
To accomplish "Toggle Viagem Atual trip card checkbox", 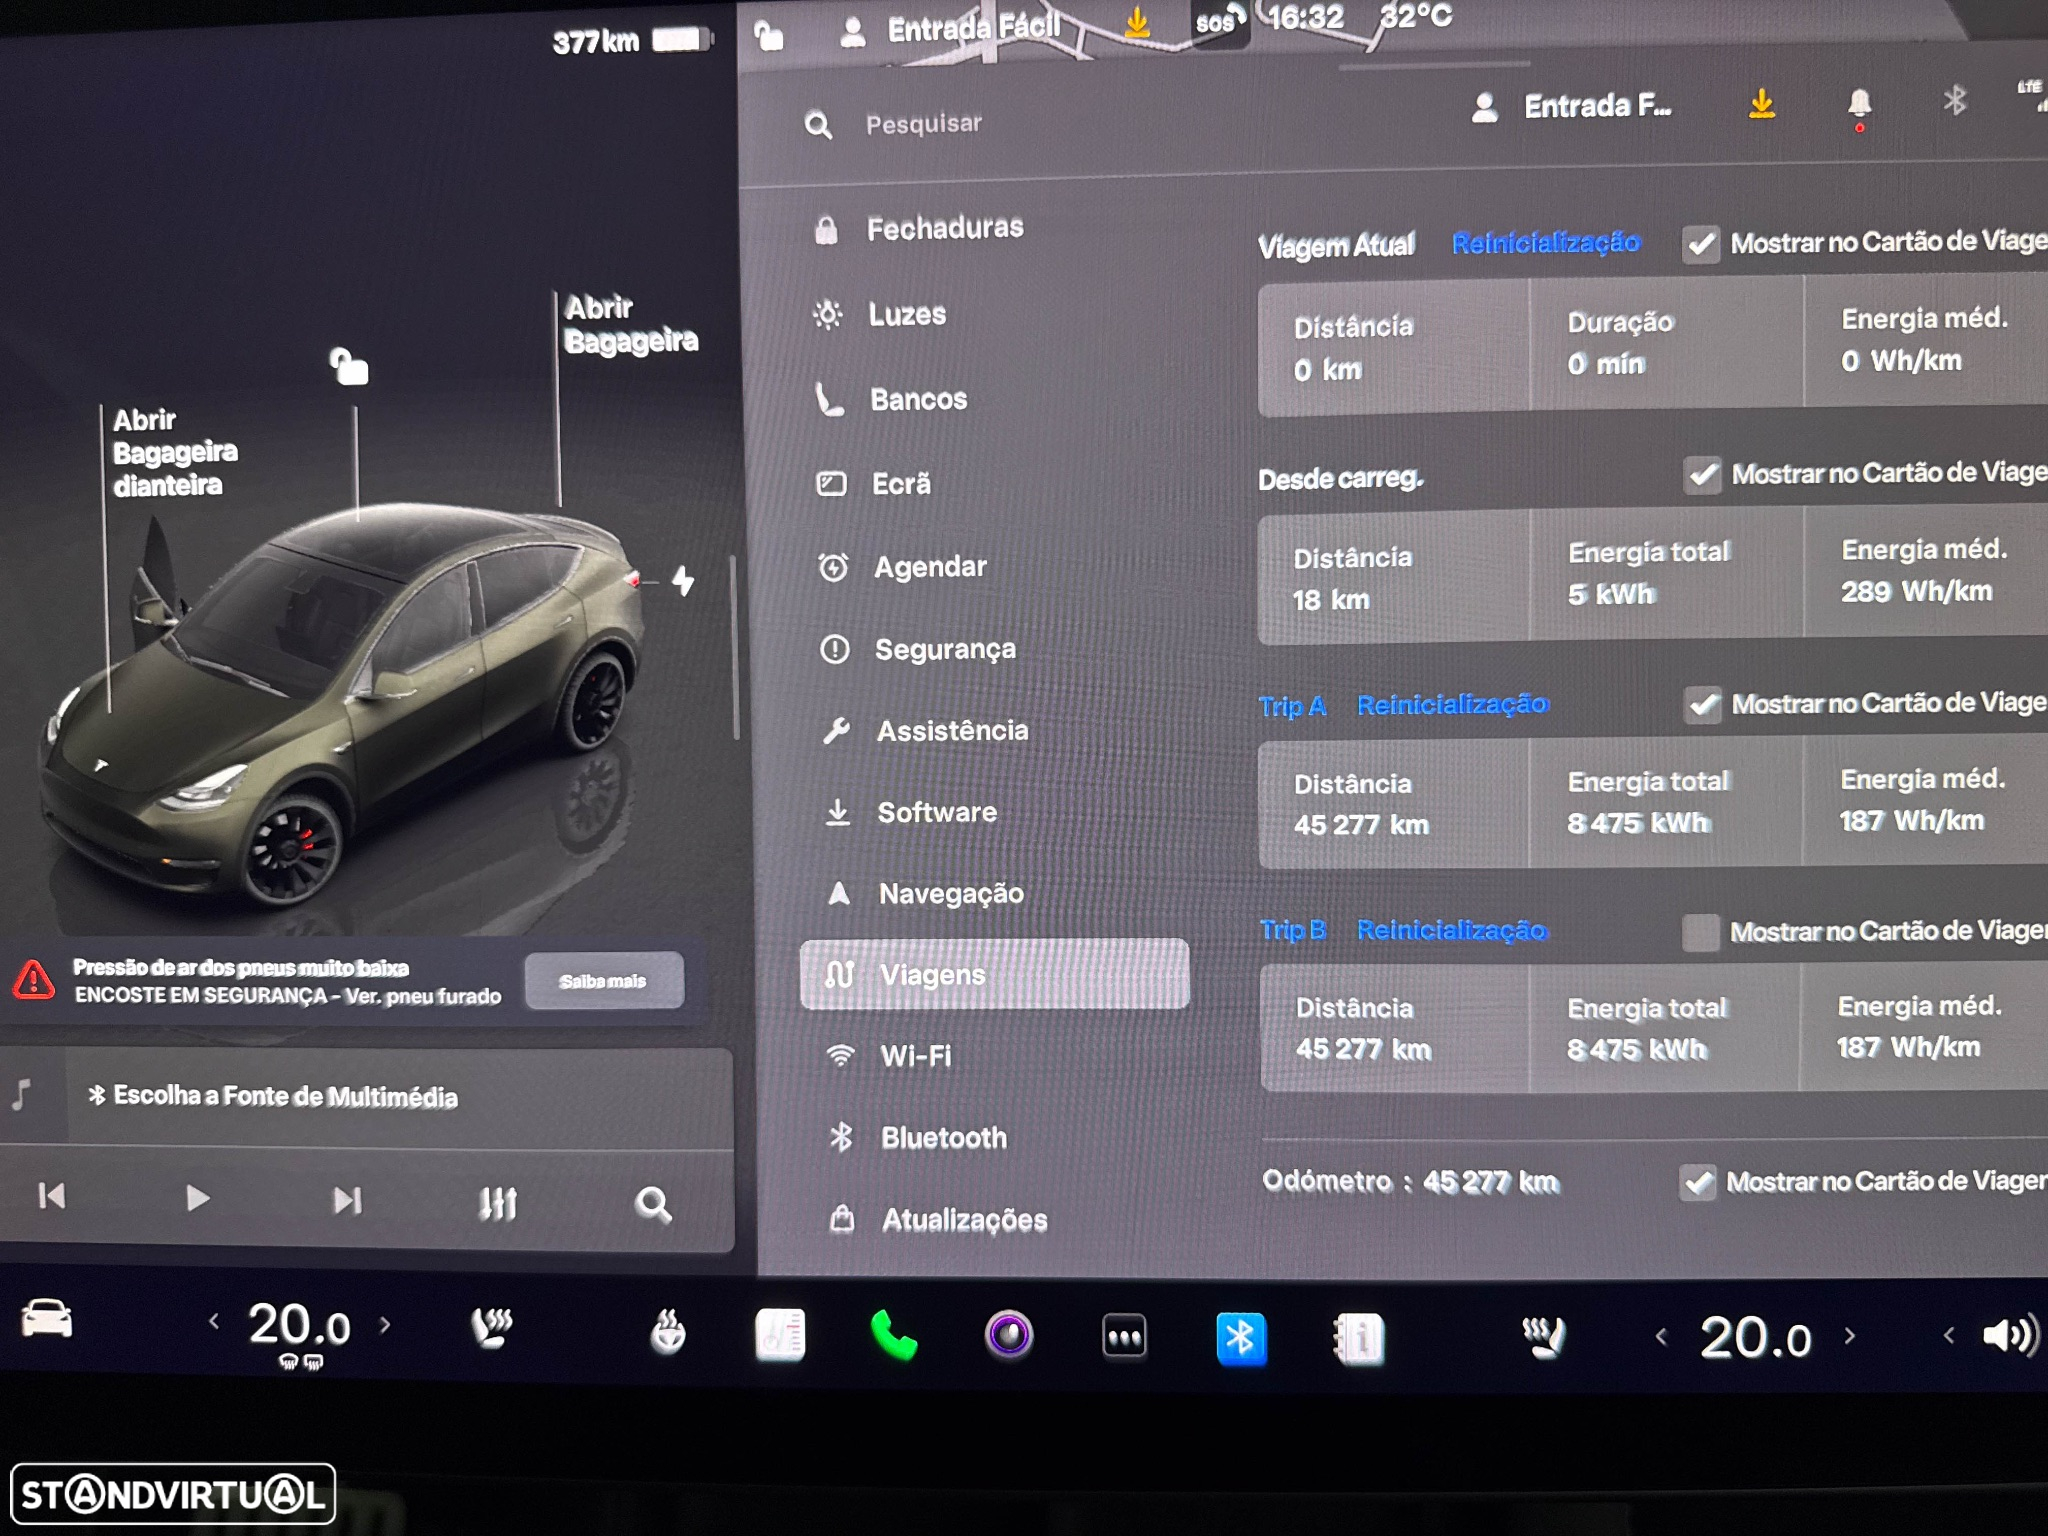I will click(1701, 244).
